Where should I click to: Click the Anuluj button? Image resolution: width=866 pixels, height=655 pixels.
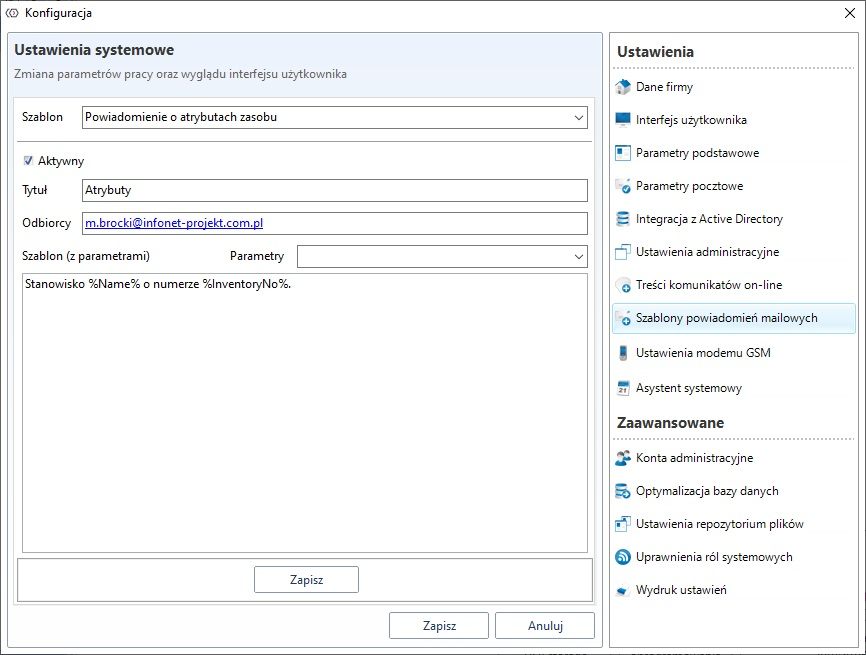(x=545, y=626)
